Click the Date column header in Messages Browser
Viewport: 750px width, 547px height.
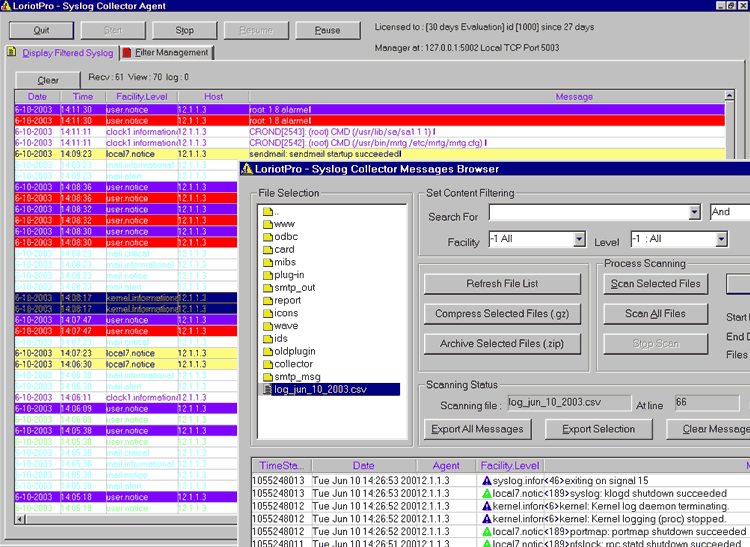click(x=364, y=466)
